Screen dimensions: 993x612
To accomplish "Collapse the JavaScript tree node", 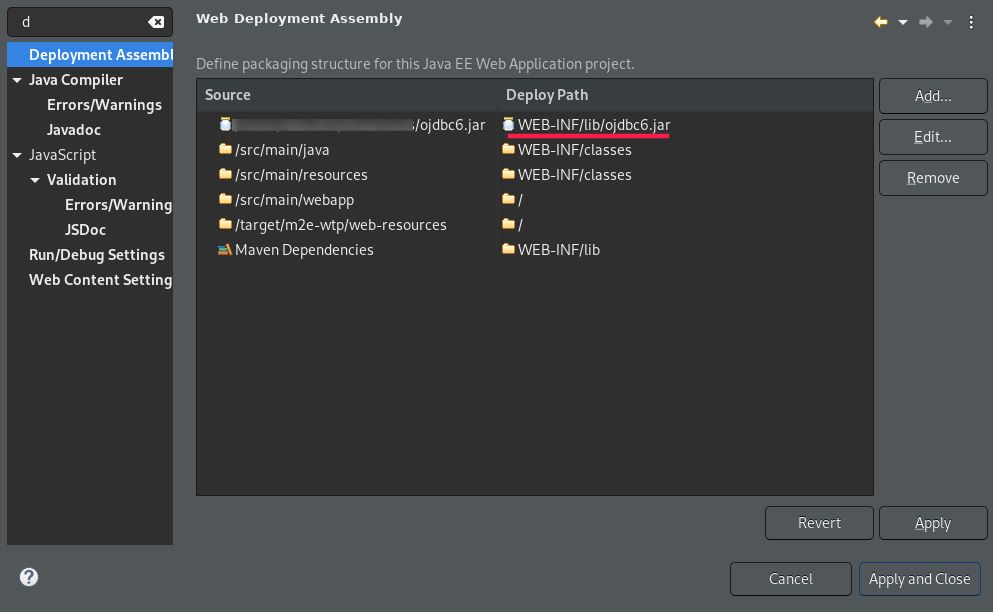I will 17,155.
